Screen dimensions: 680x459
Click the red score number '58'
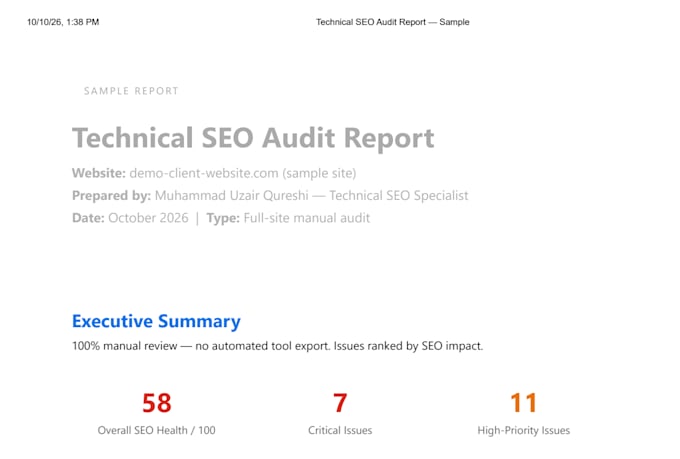click(x=157, y=403)
